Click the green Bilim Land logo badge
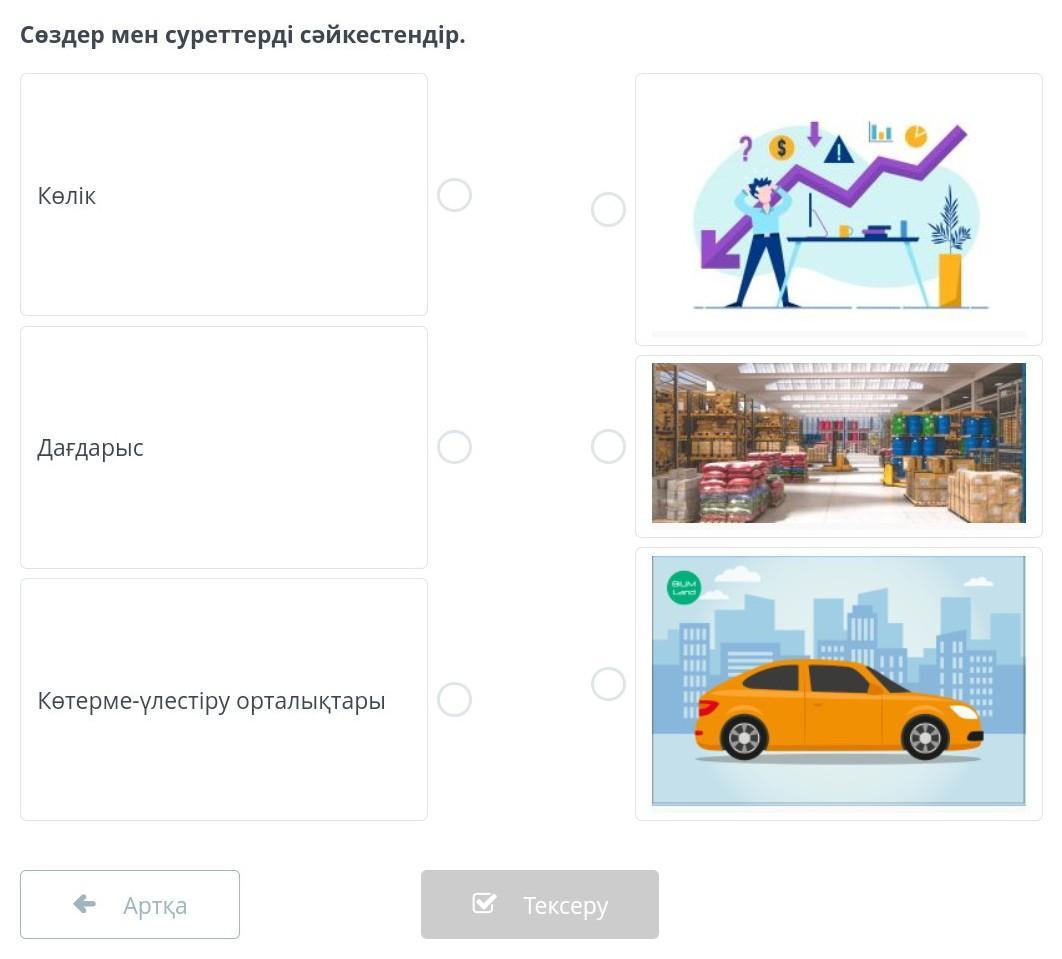Image resolution: width=1062 pixels, height=959 pixels. click(684, 587)
